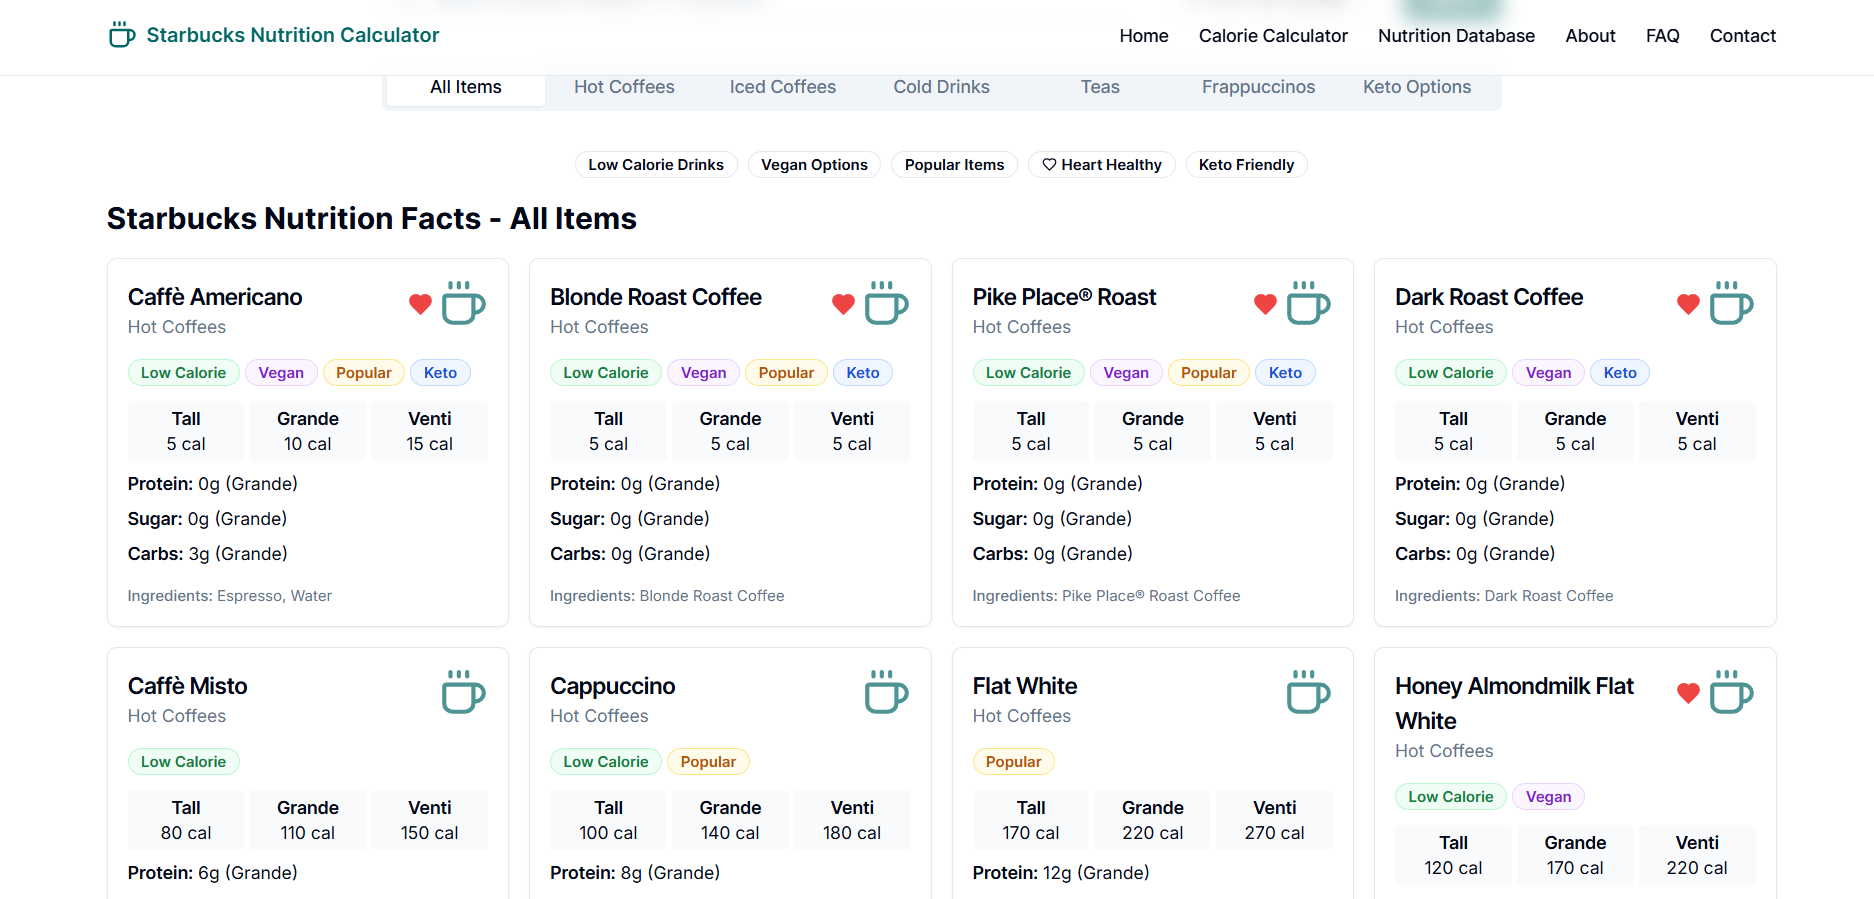Click the Blonde Roast Coffee card title
The image size is (1874, 899).
click(656, 297)
